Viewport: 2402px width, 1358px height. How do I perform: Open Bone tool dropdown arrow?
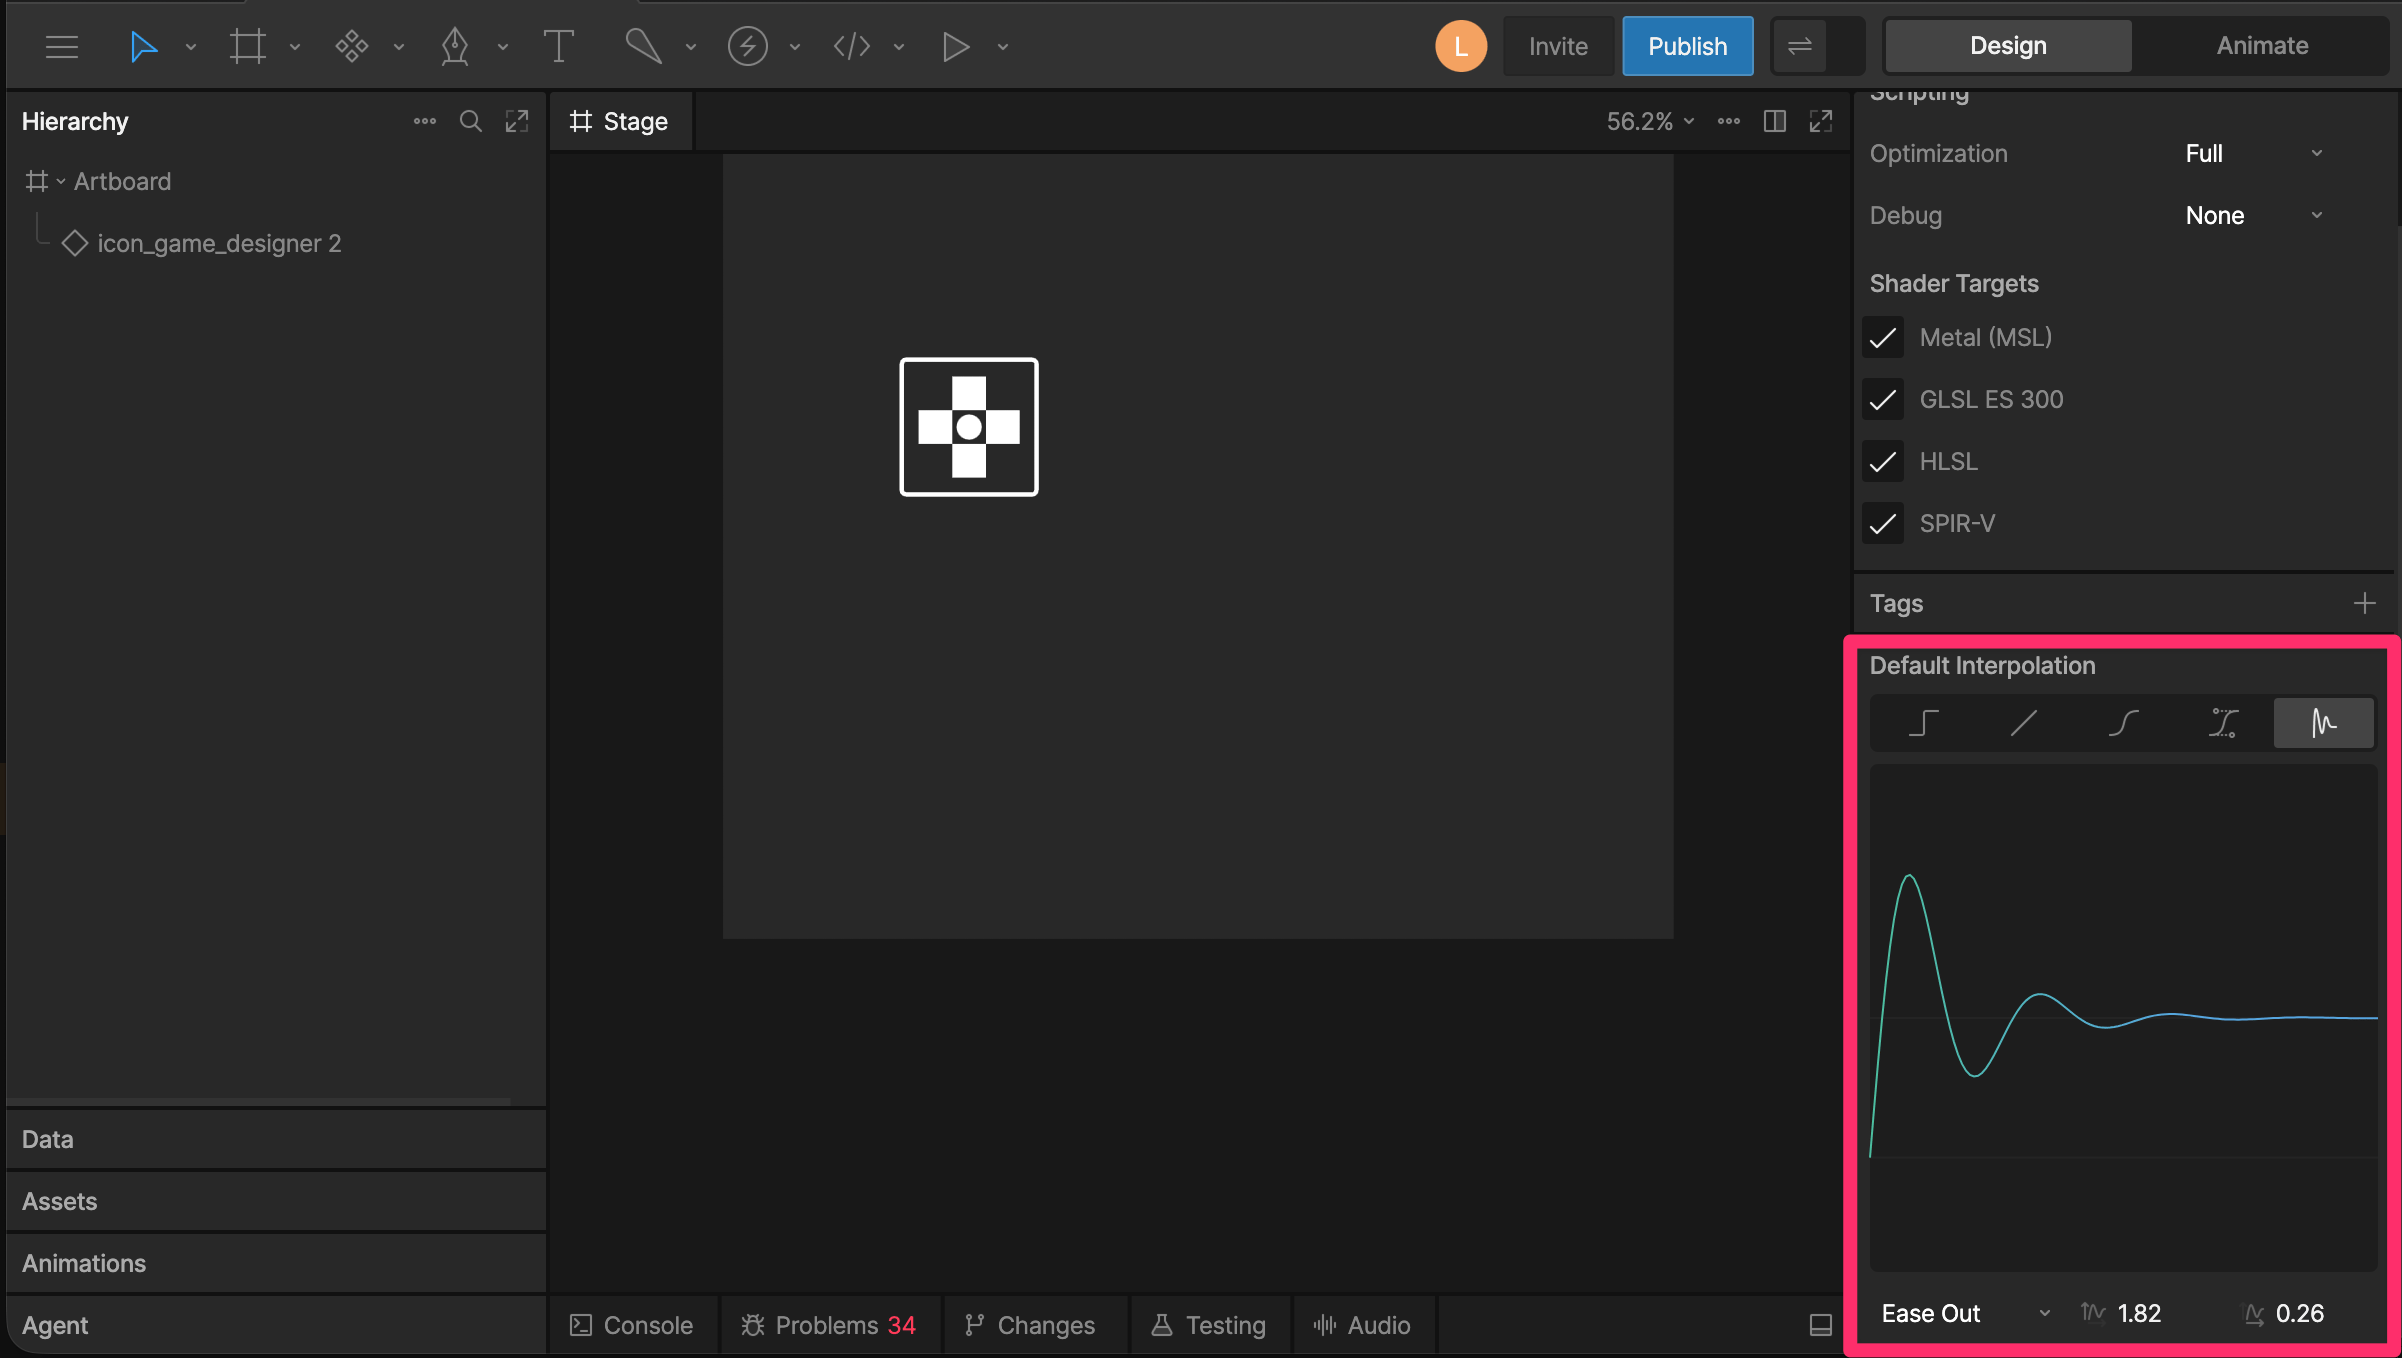[691, 47]
